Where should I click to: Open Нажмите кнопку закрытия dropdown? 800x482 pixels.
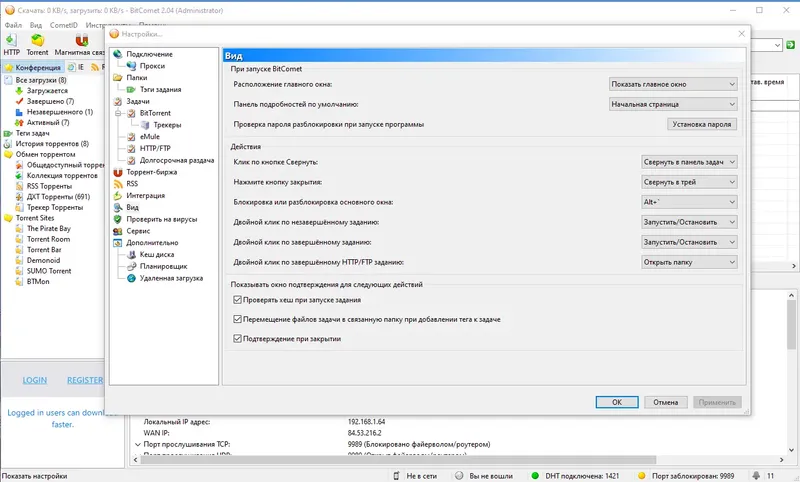(689, 182)
